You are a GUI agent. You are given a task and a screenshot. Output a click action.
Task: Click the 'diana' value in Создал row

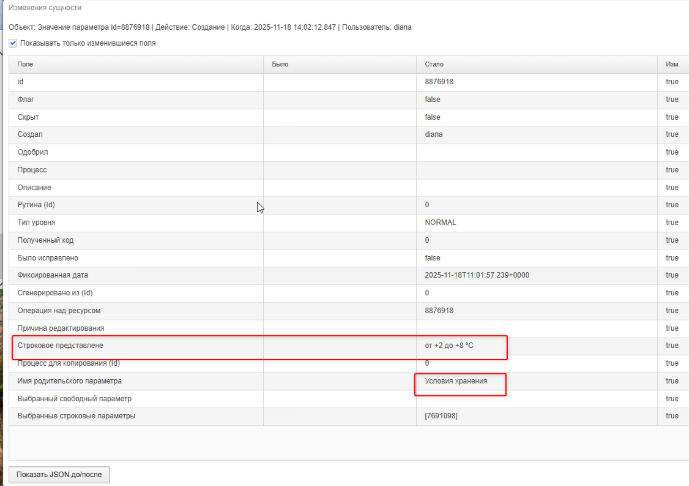434,134
